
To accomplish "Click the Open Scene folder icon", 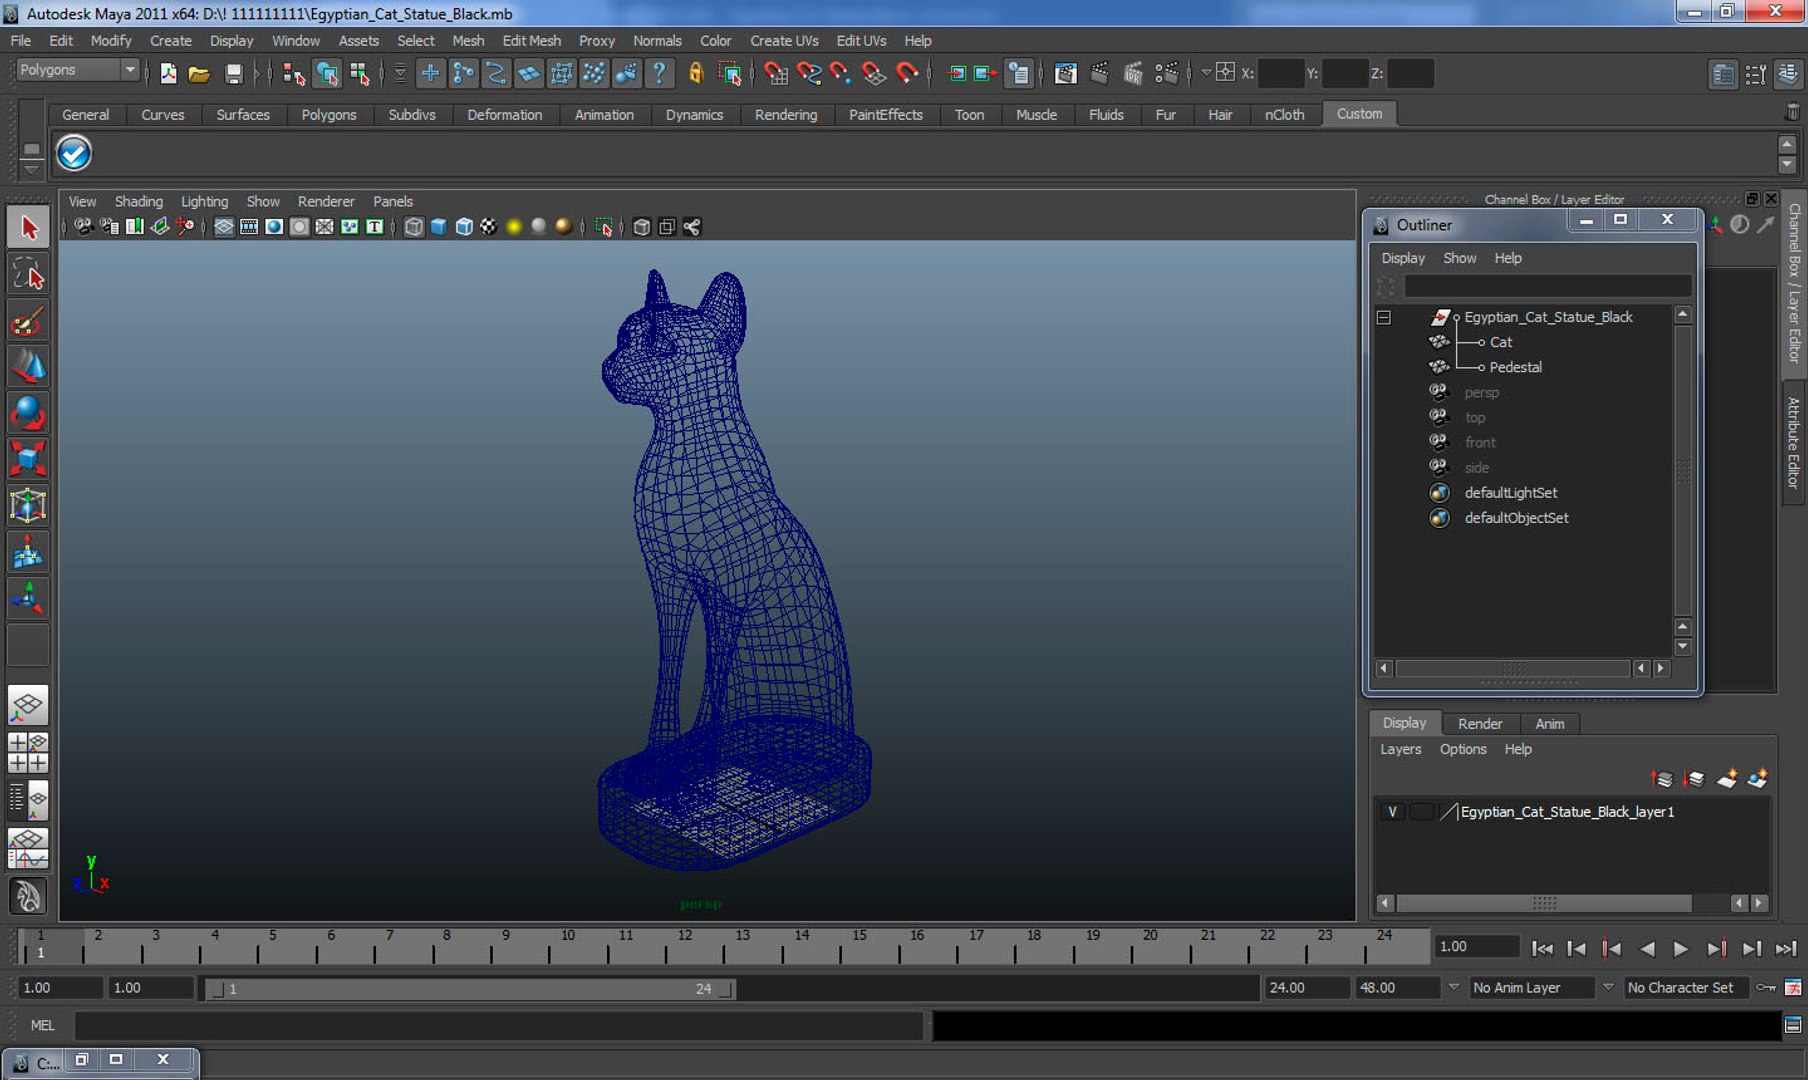I will [199, 73].
